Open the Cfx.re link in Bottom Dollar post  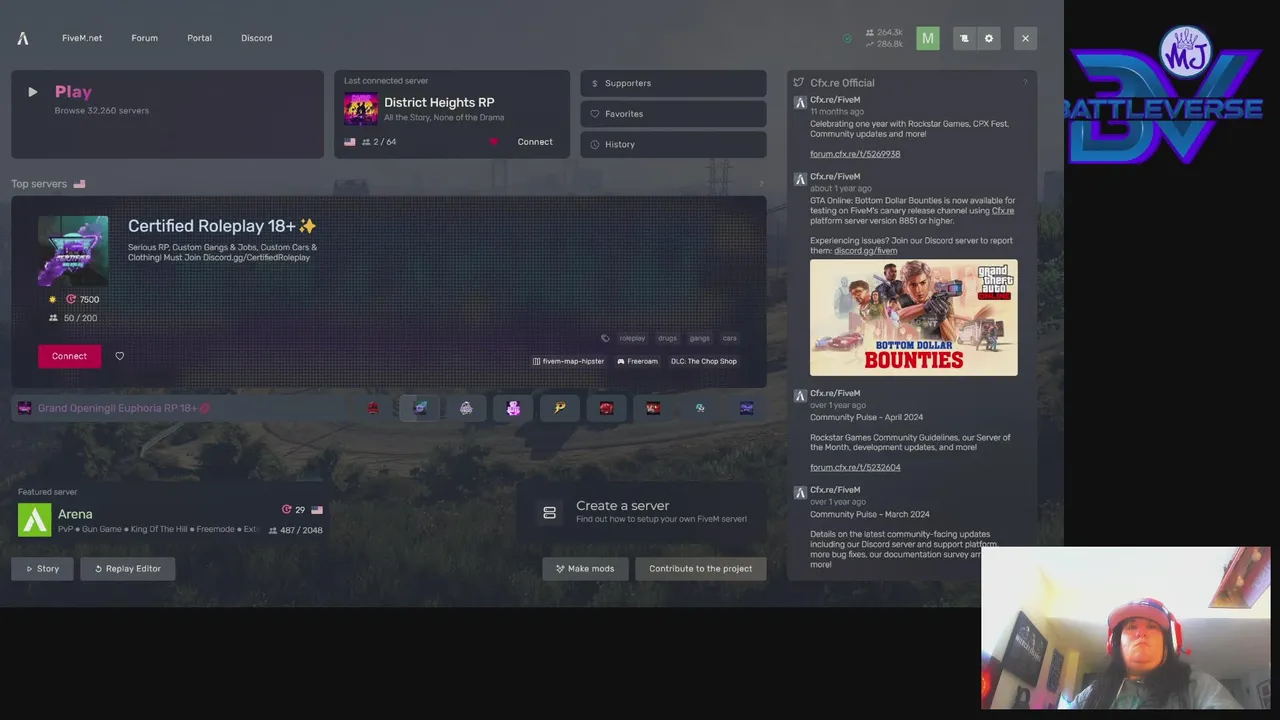point(1003,210)
